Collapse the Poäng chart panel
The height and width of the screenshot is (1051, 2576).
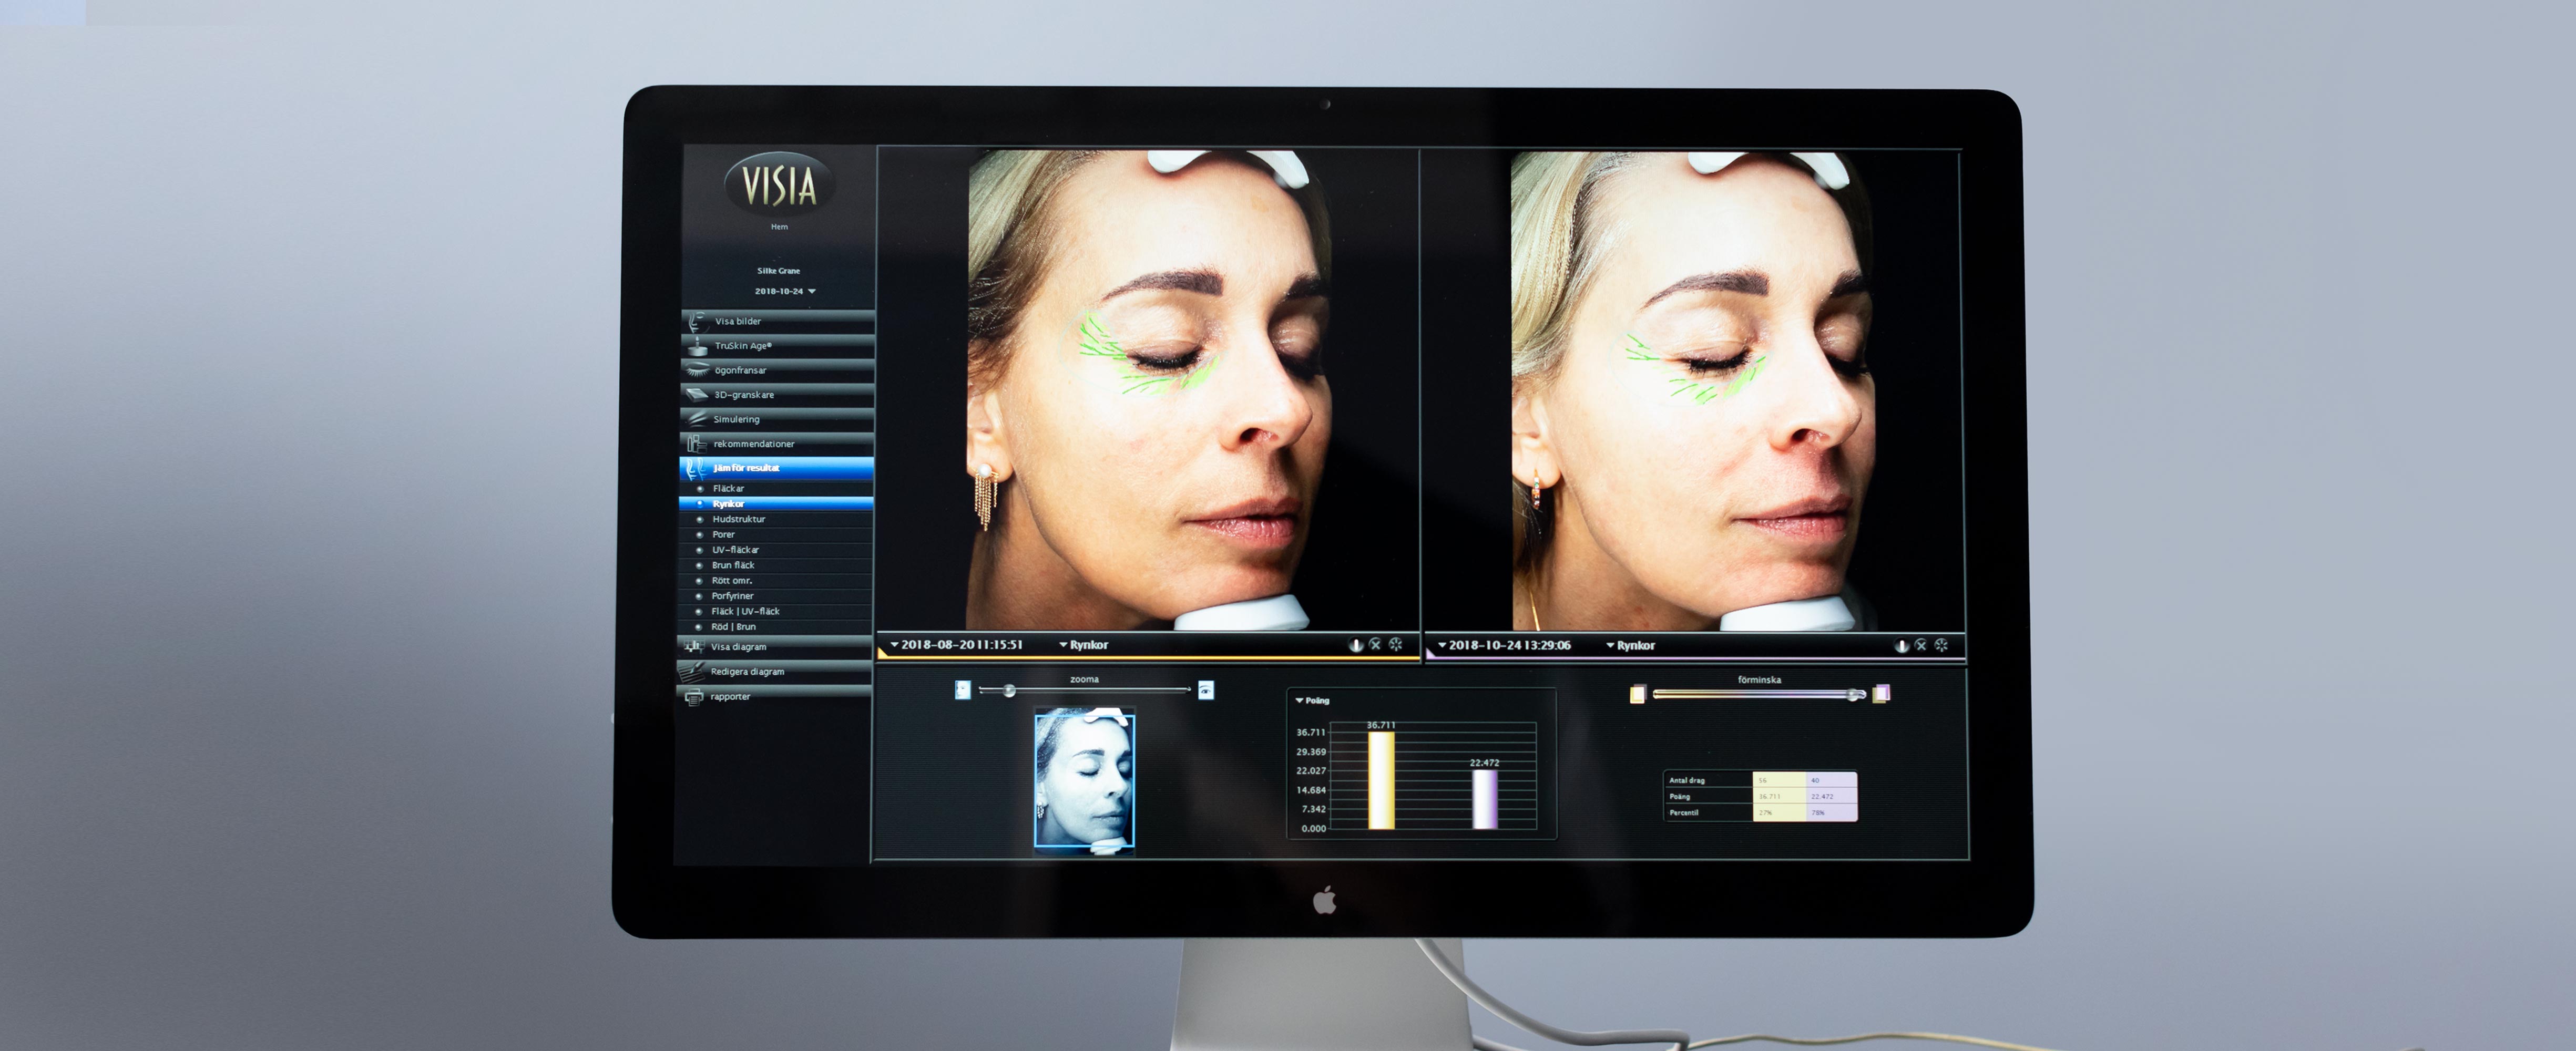pyautogui.click(x=1299, y=701)
